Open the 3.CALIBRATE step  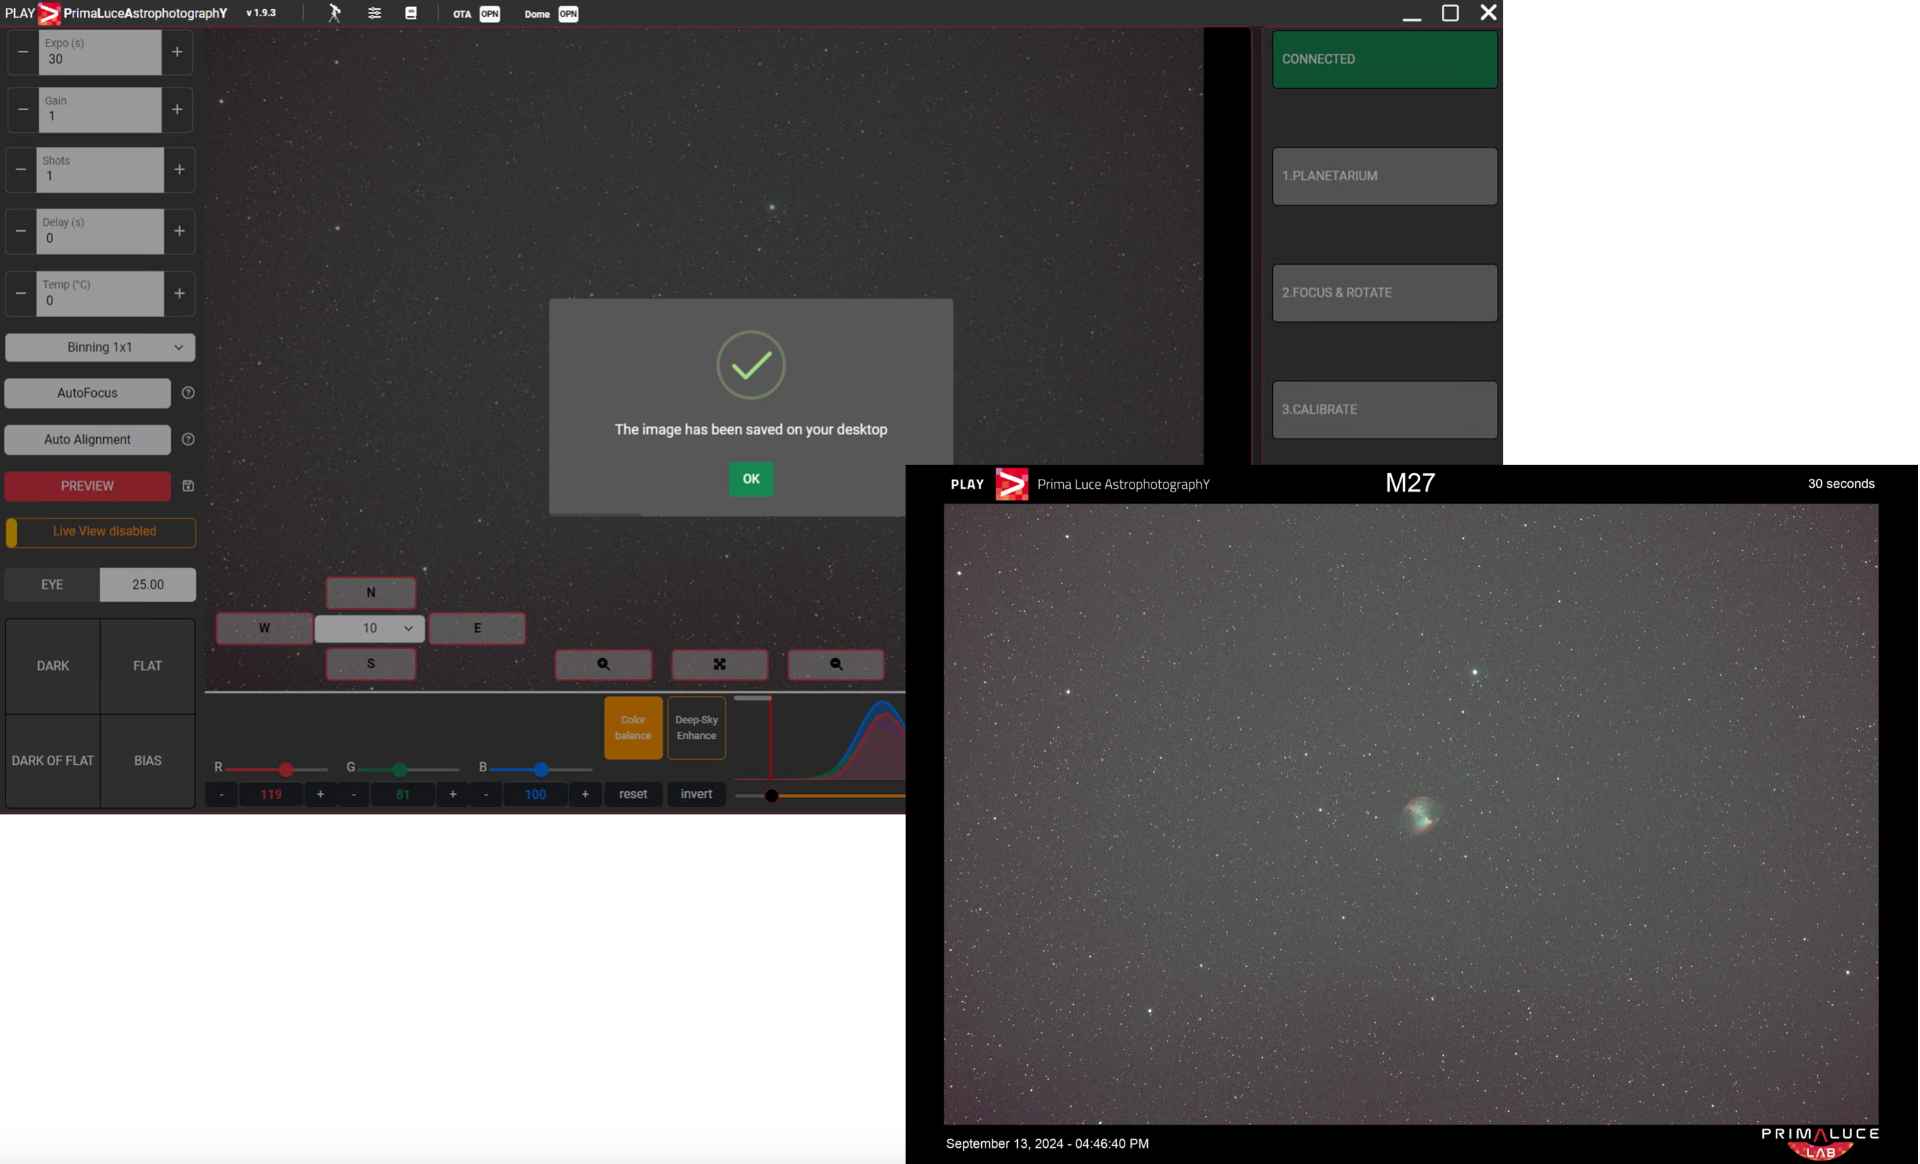(1384, 410)
